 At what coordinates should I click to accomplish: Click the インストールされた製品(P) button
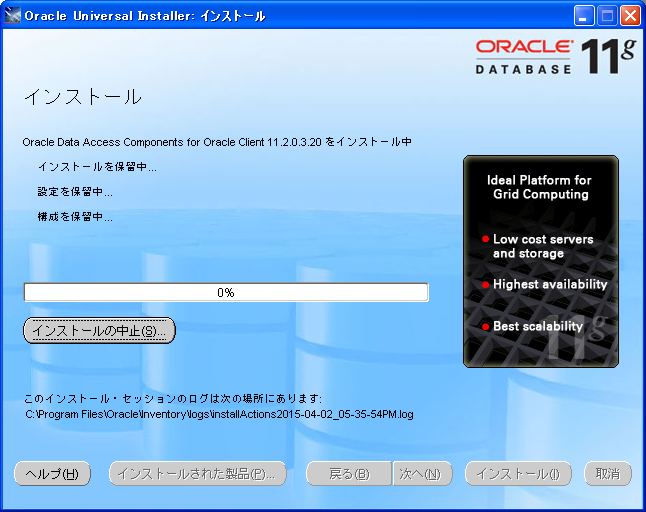pyautogui.click(x=197, y=474)
